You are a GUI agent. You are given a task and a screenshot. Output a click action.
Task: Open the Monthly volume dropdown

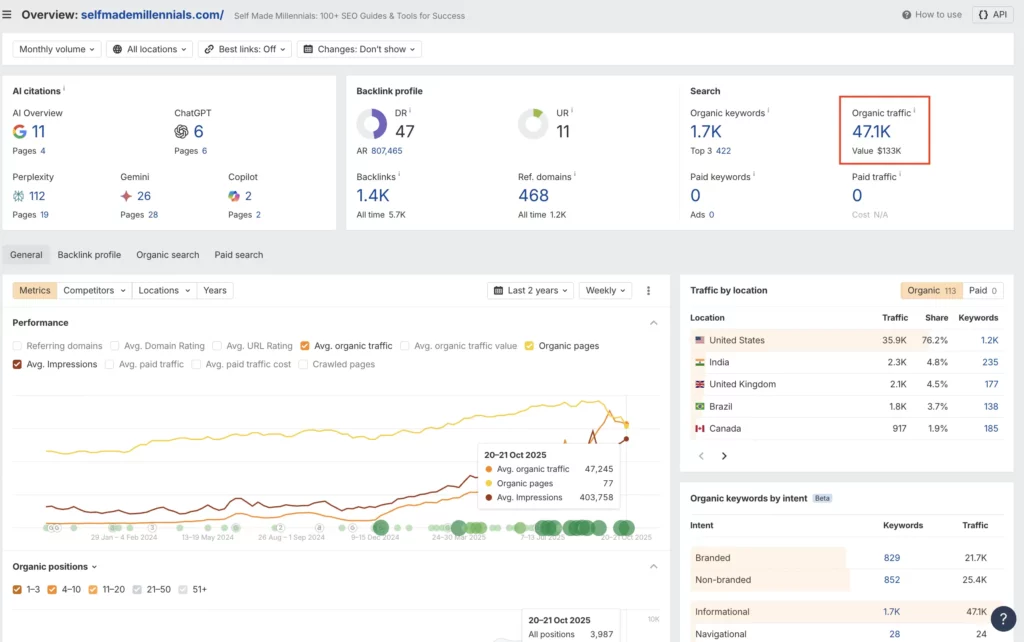click(x=56, y=48)
